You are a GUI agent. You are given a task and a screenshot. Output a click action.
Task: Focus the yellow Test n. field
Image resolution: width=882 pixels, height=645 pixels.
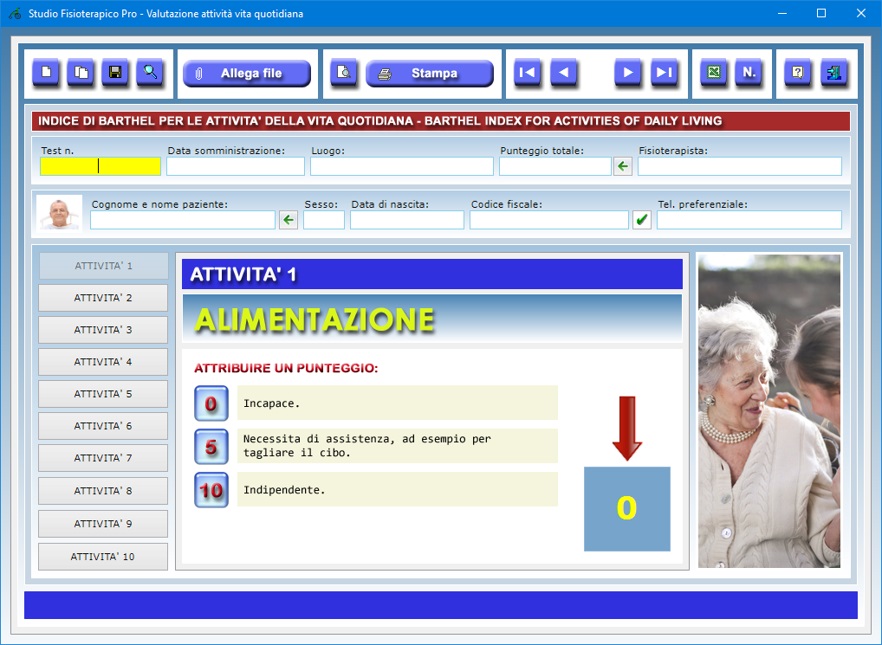click(100, 166)
